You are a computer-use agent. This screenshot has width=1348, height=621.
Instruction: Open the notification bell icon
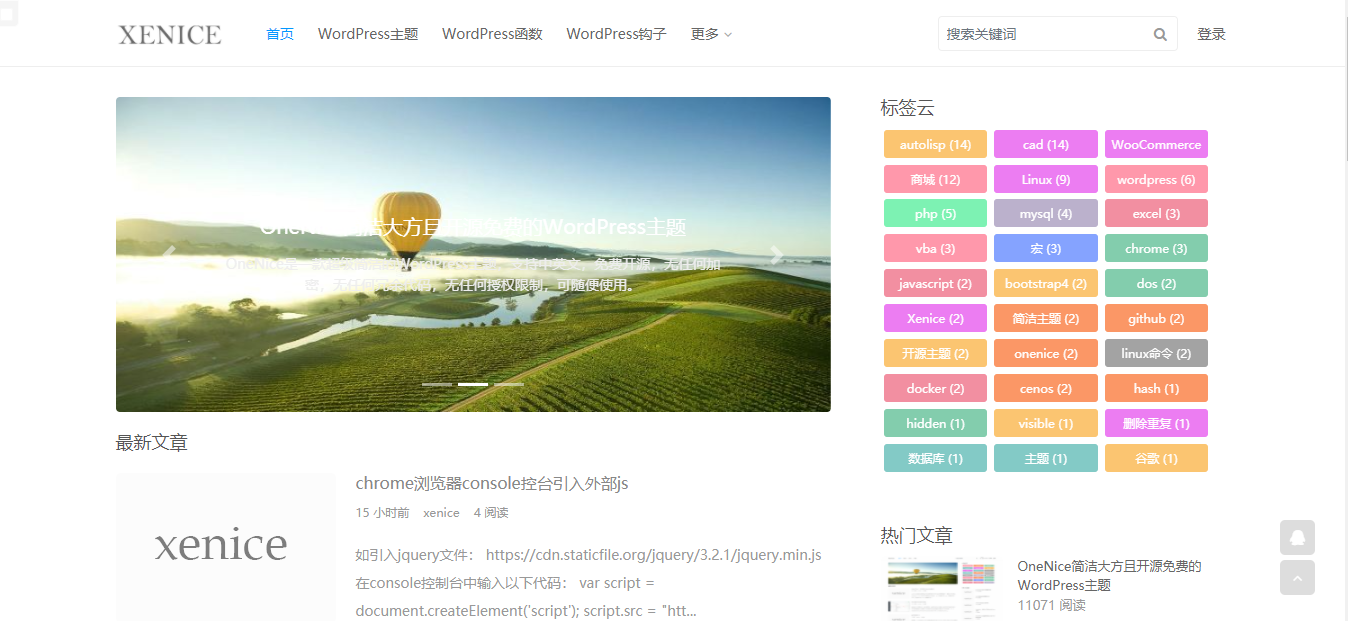coord(1297,538)
